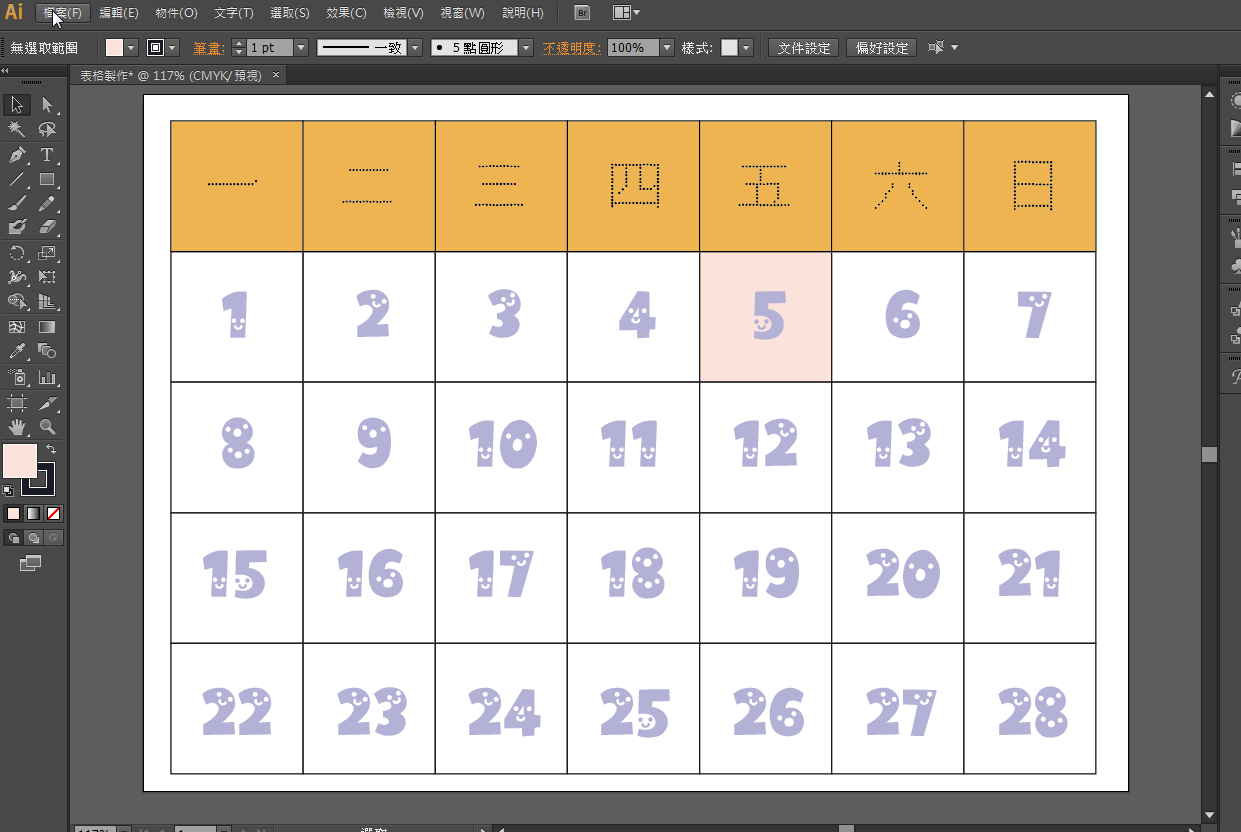Select the Blend tool
Viewport: 1241px width, 832px height.
click(x=47, y=351)
